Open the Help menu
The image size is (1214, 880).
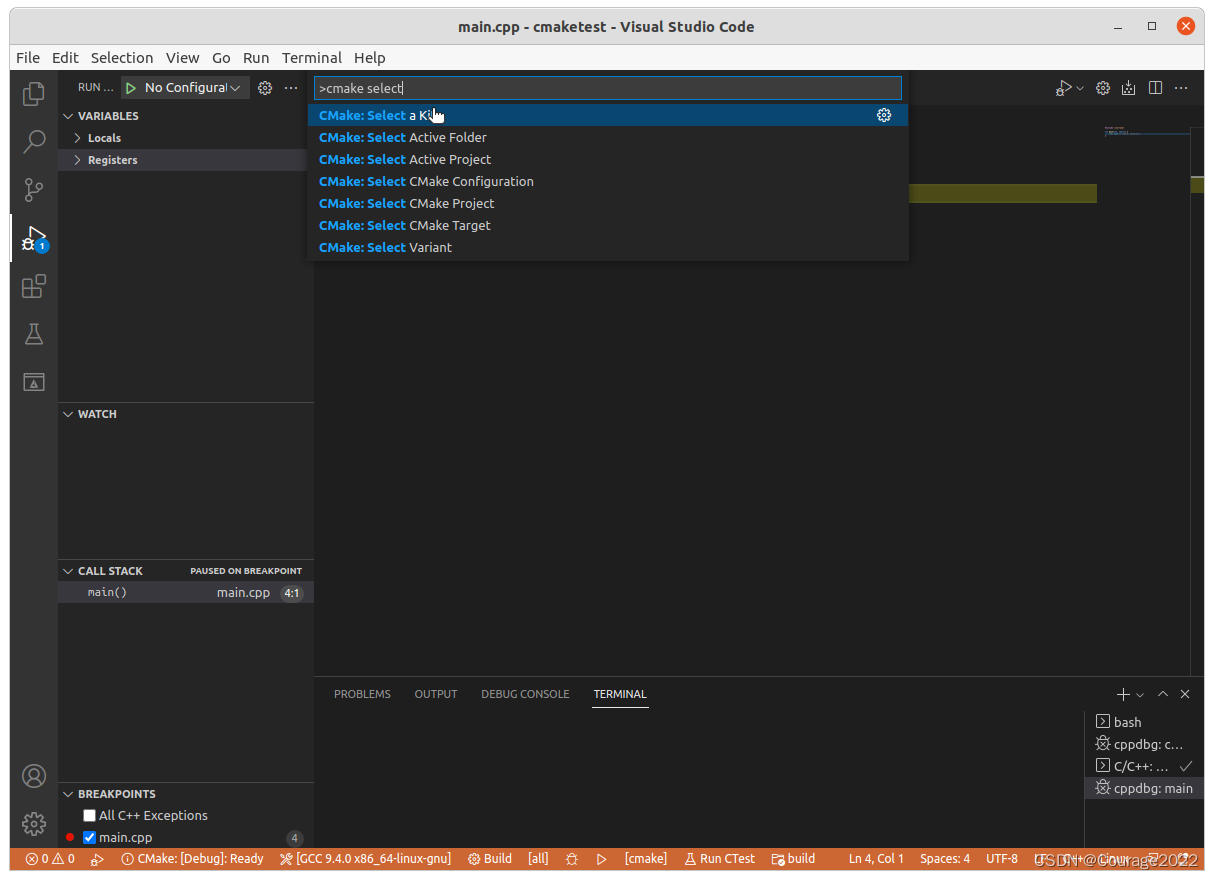[370, 58]
